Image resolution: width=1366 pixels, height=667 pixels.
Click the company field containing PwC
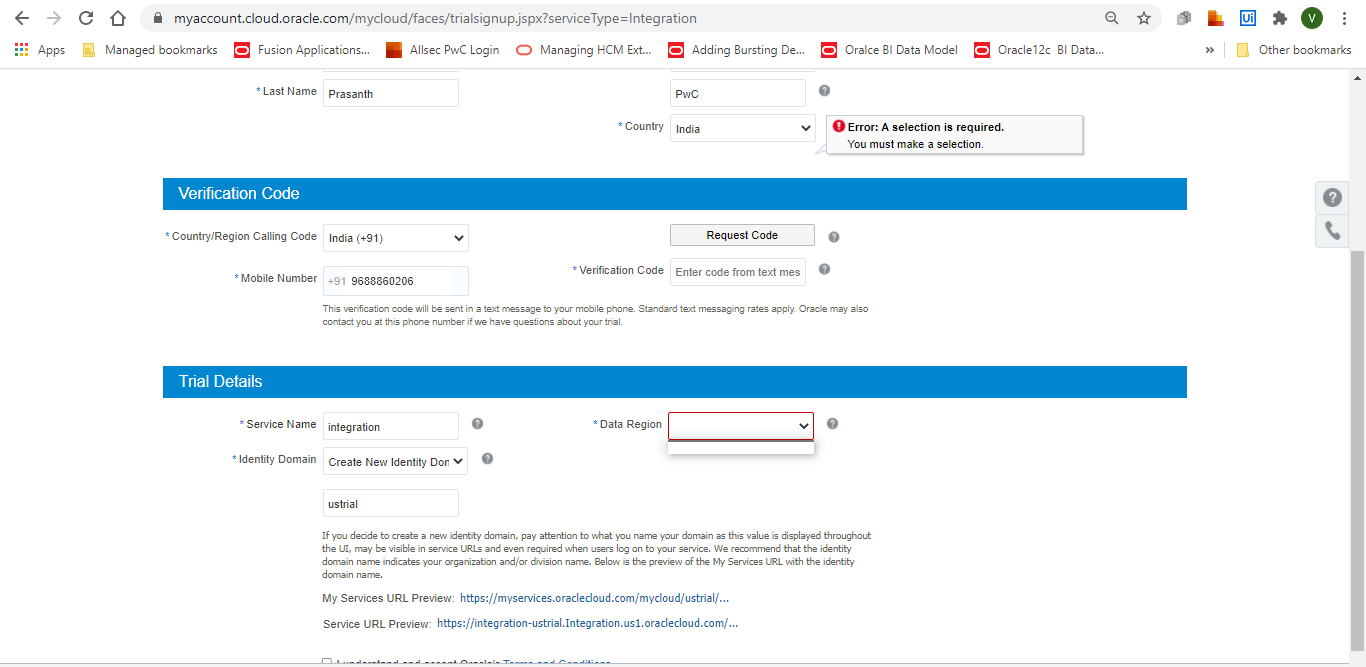pos(738,93)
